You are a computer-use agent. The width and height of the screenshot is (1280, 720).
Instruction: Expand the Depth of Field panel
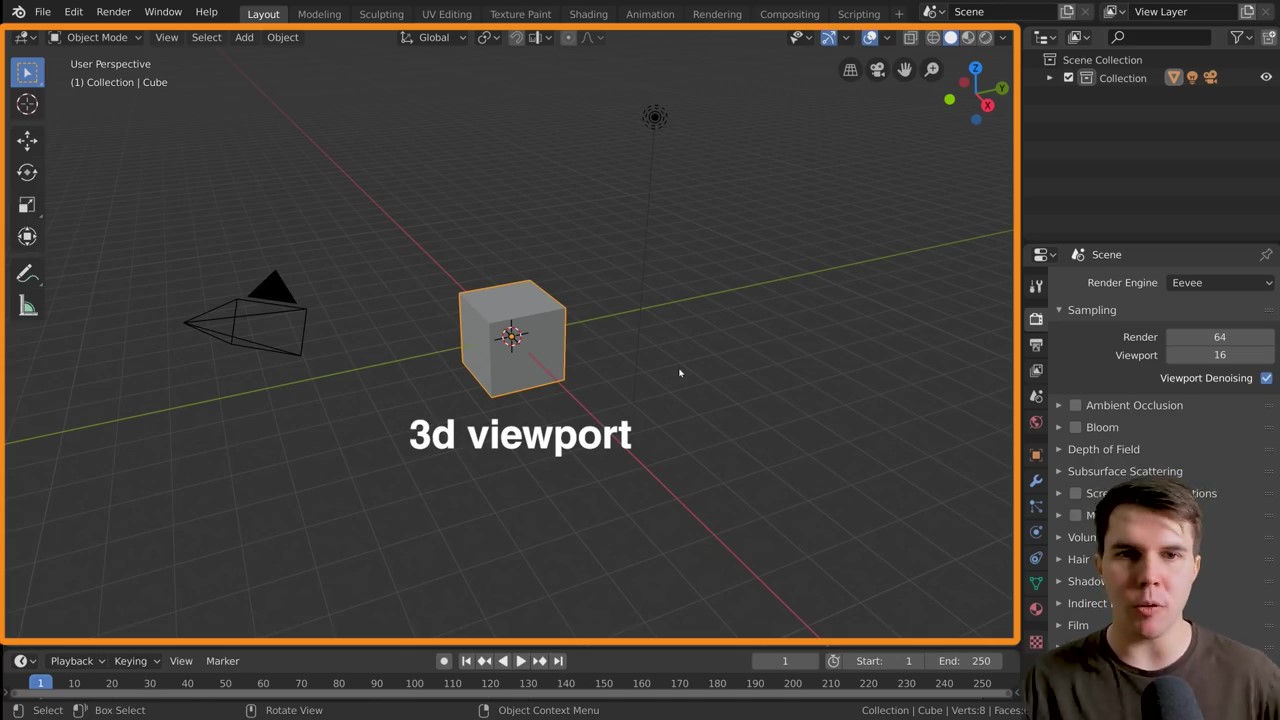(1103, 449)
